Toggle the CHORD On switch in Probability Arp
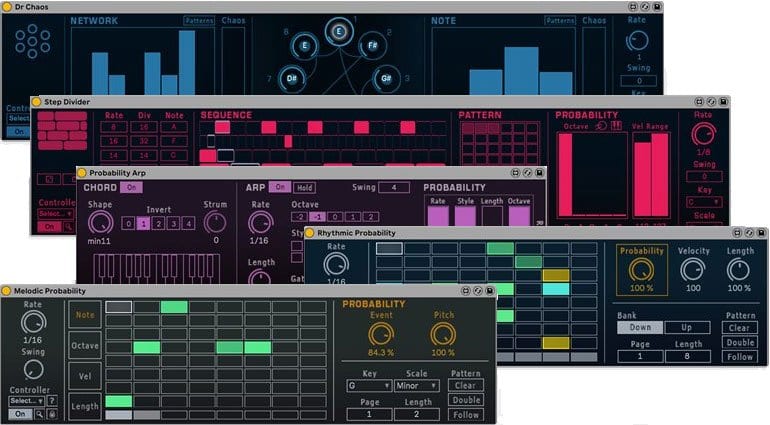This screenshot has width=770, height=425. click(x=132, y=187)
